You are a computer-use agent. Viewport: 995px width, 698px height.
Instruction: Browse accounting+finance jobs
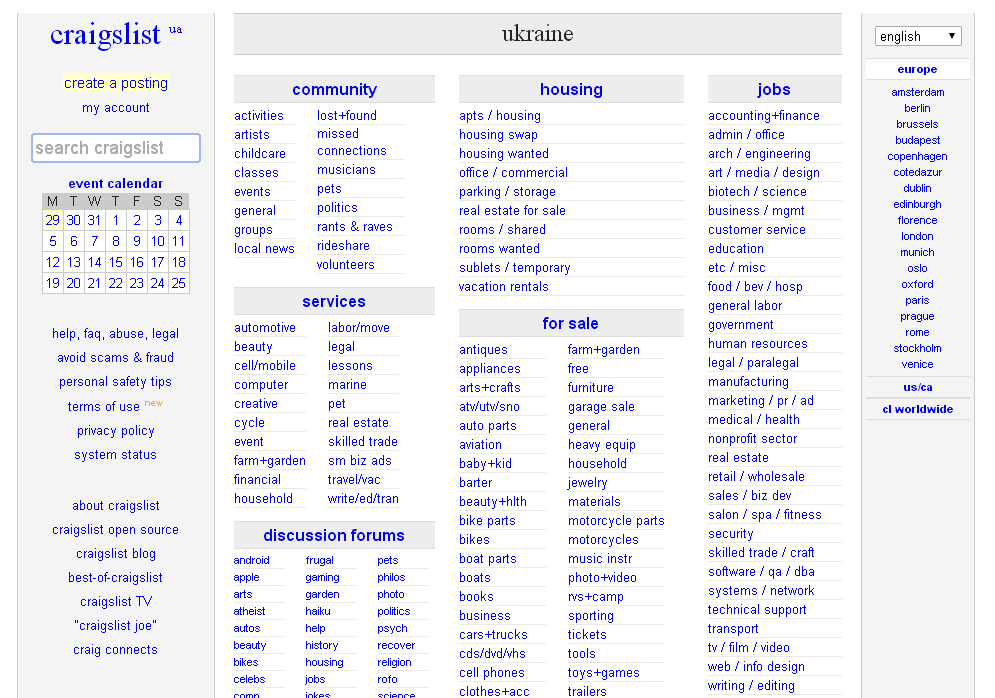764,115
